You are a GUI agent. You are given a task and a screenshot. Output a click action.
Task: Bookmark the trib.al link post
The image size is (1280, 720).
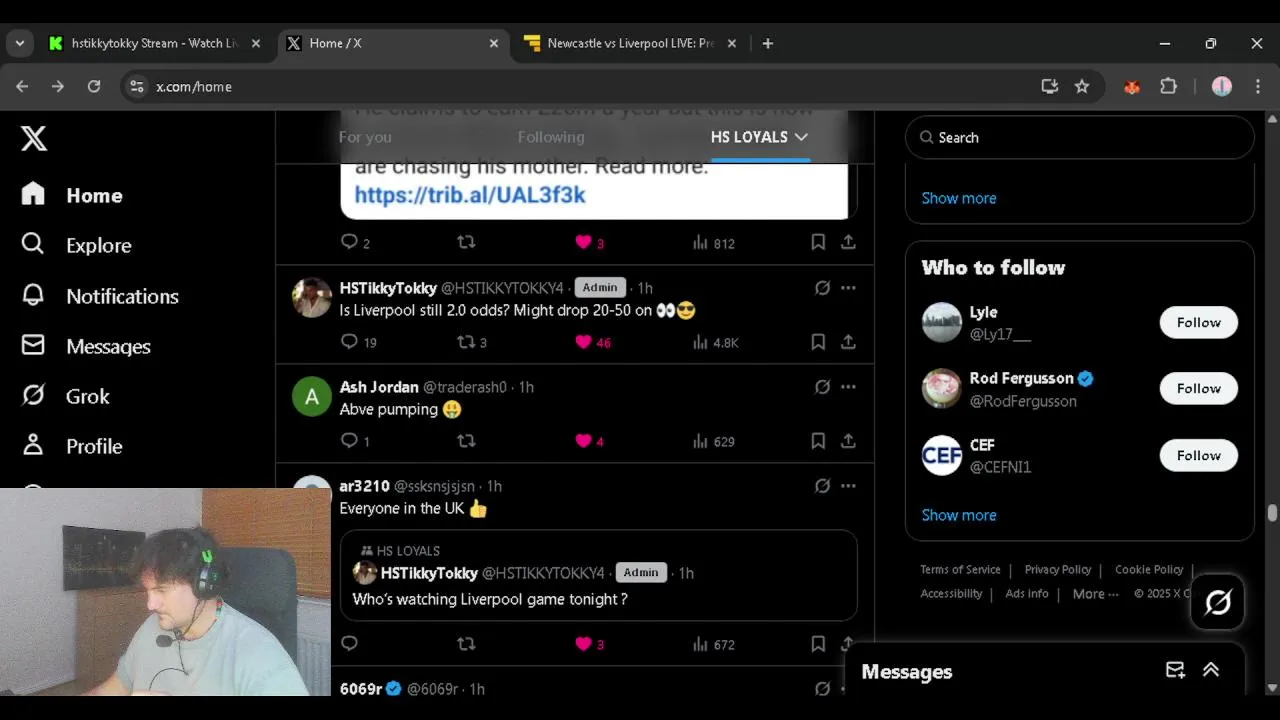818,242
